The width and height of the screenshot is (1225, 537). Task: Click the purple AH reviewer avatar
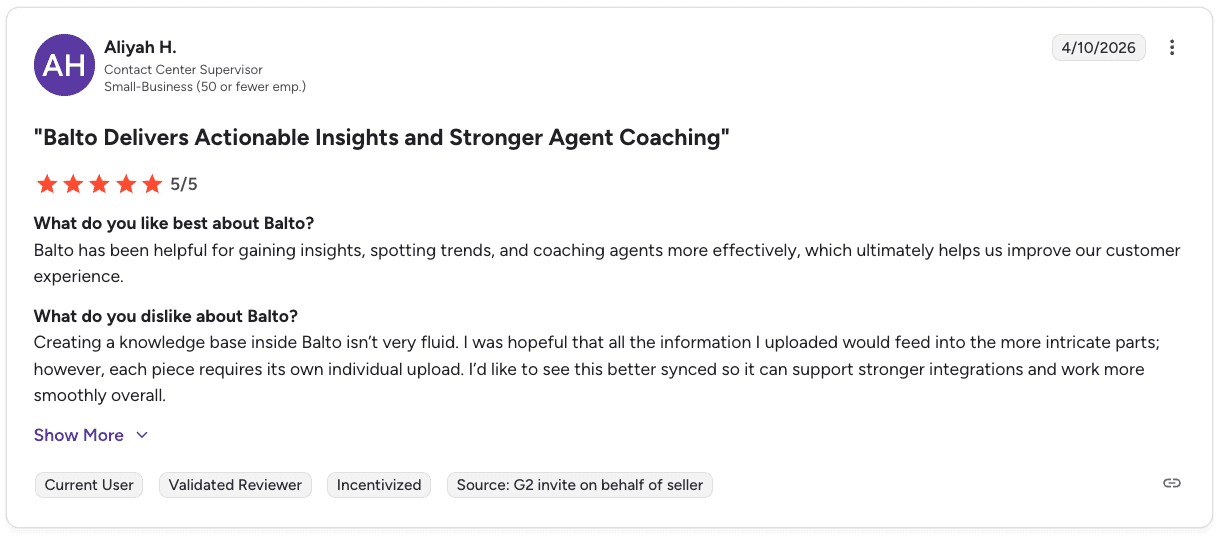point(65,65)
